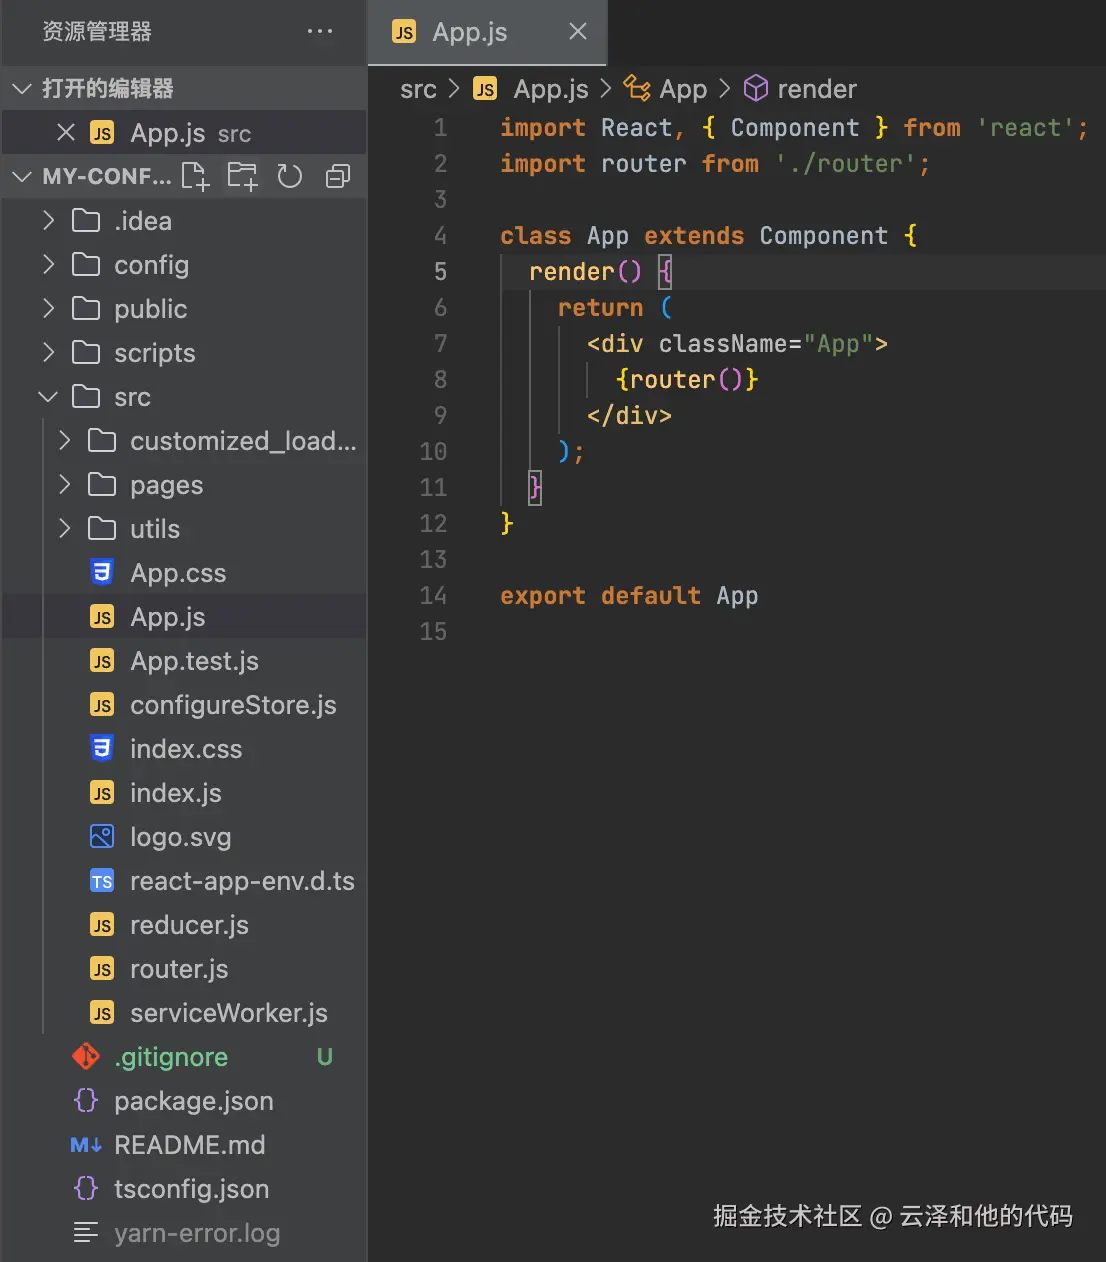This screenshot has width=1106, height=1262.
Task: Create a new file in the explorer
Action: 195,176
